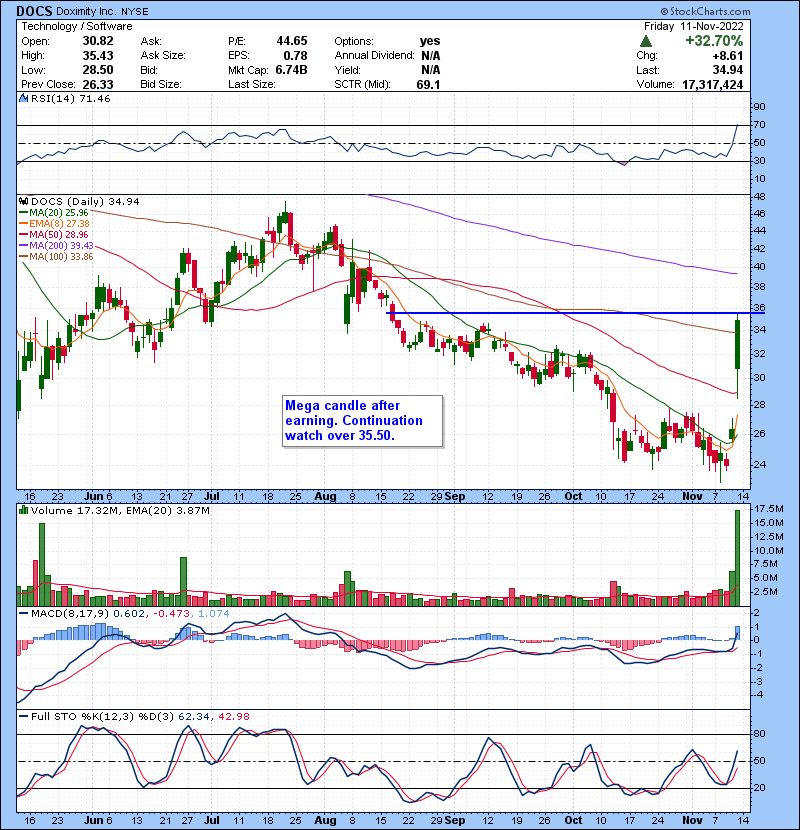
Task: Select the DOCS ticker symbol in the header
Action: (34, 11)
